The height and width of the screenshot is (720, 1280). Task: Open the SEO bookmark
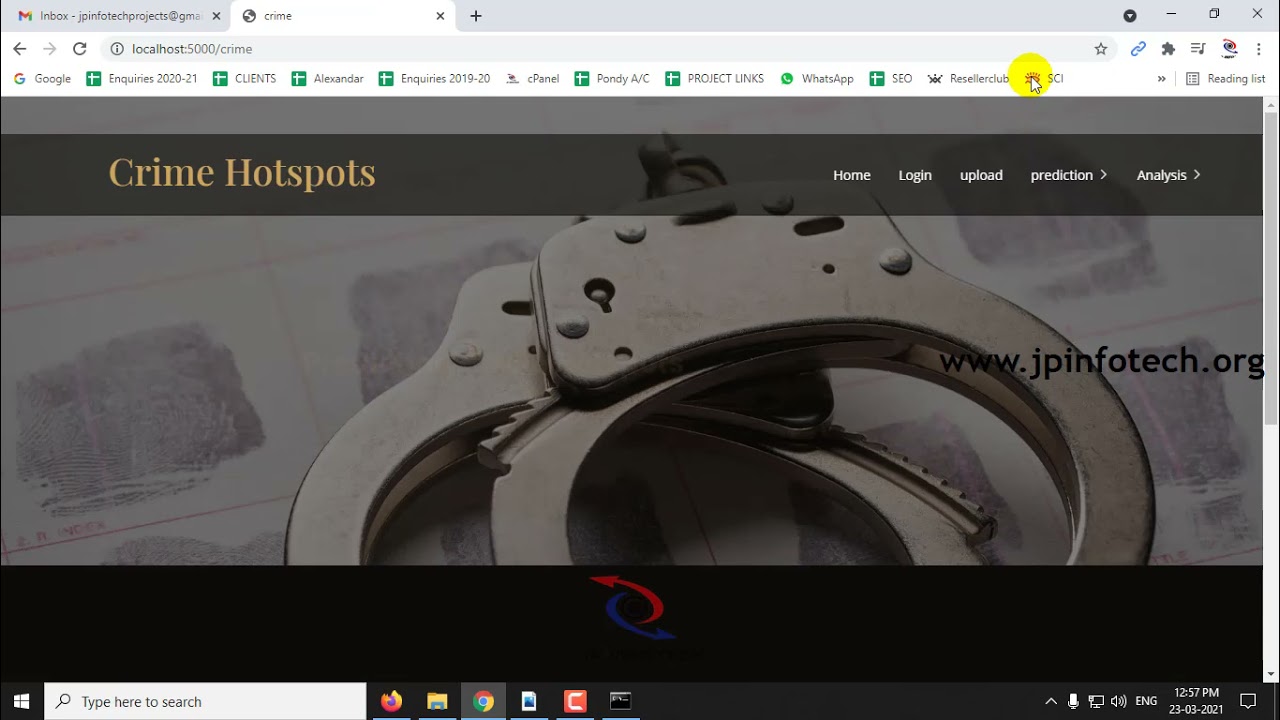tap(891, 79)
